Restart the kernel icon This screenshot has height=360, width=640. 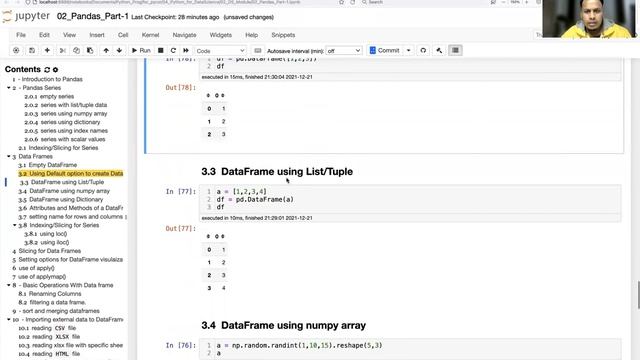pos(173,51)
